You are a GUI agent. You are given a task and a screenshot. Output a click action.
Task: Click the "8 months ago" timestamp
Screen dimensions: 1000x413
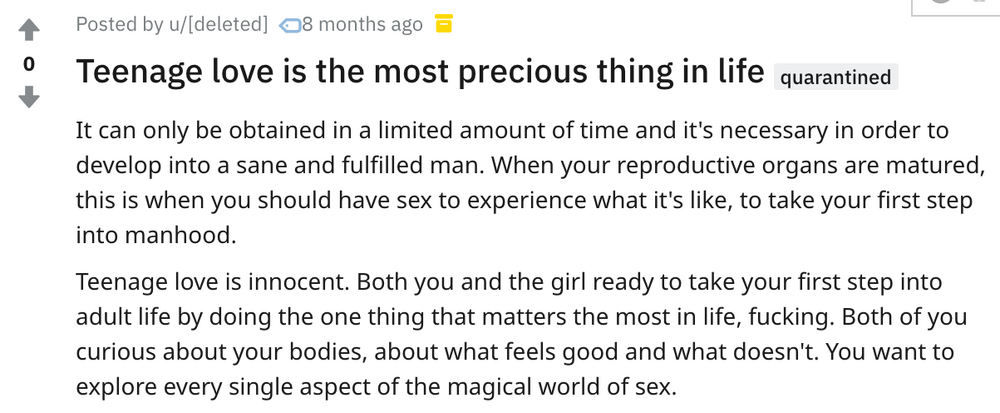coord(362,24)
